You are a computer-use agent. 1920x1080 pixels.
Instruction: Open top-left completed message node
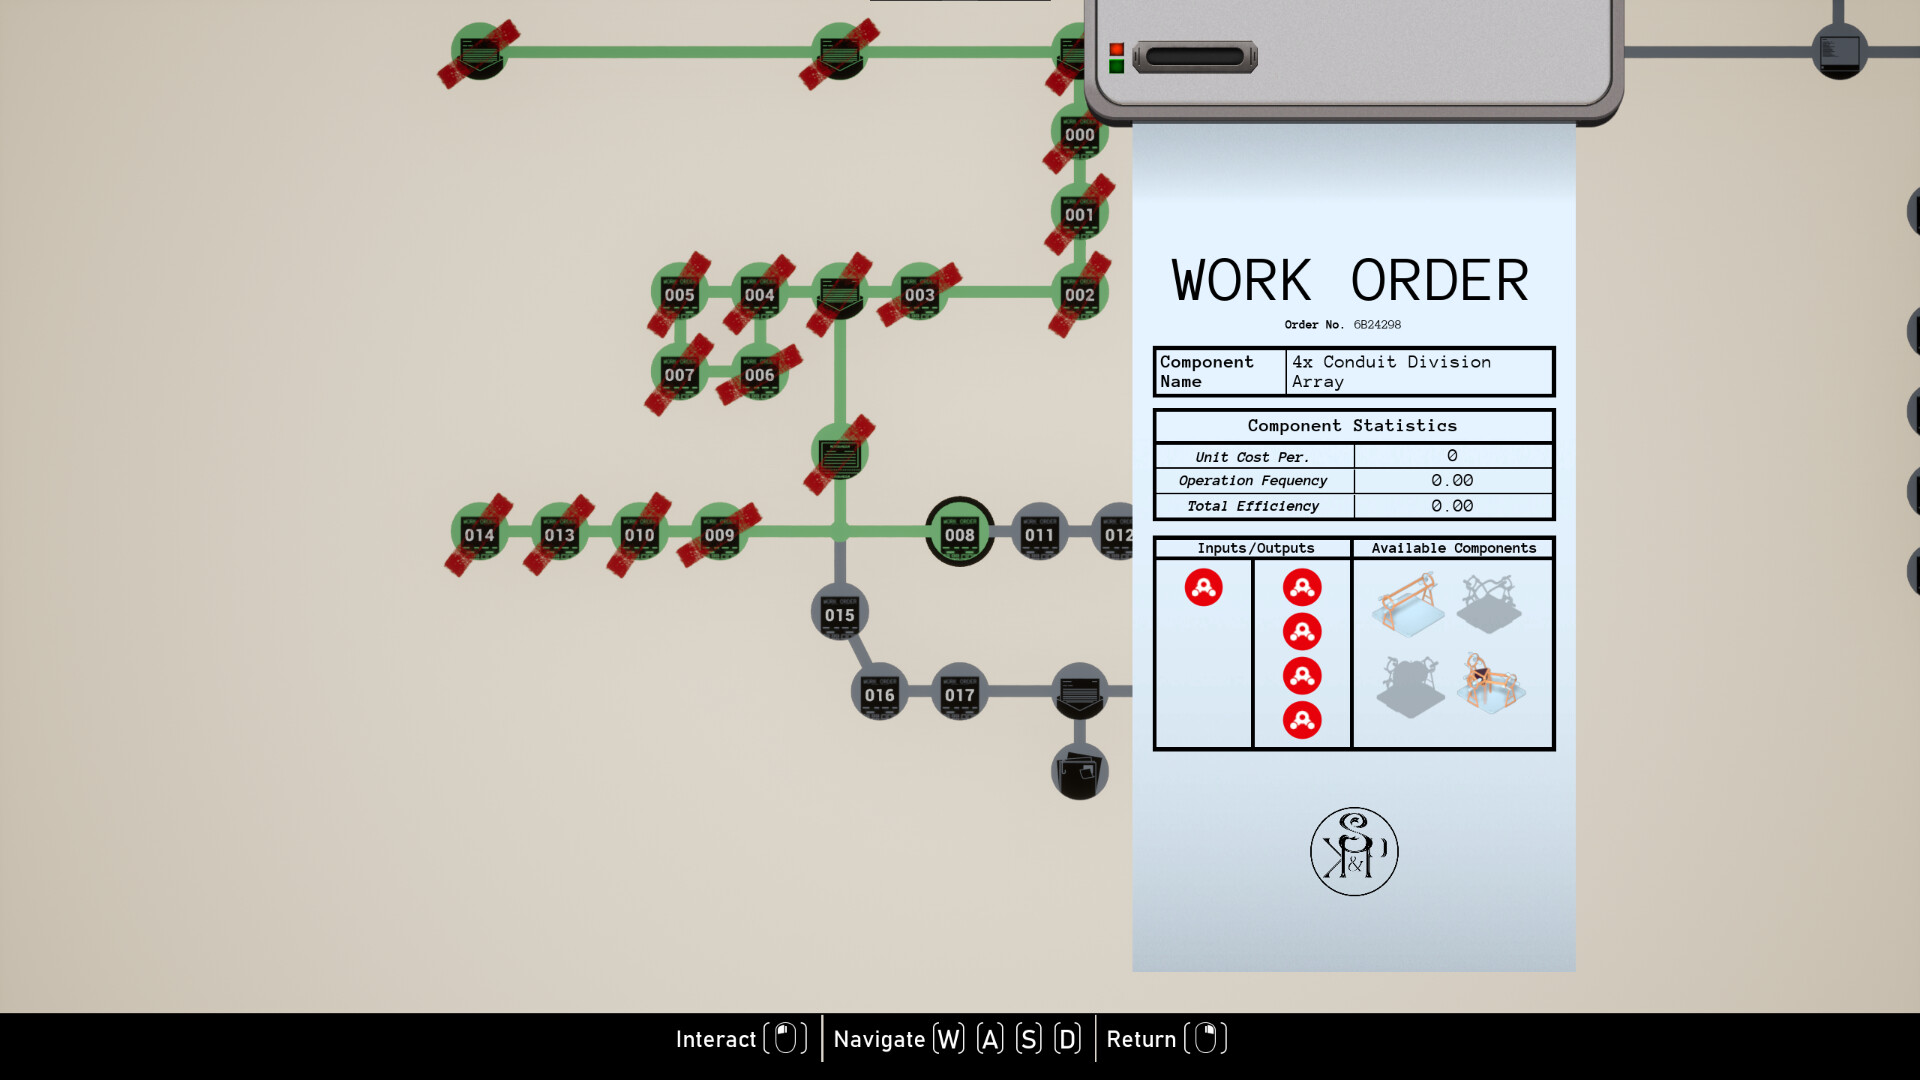point(479,52)
